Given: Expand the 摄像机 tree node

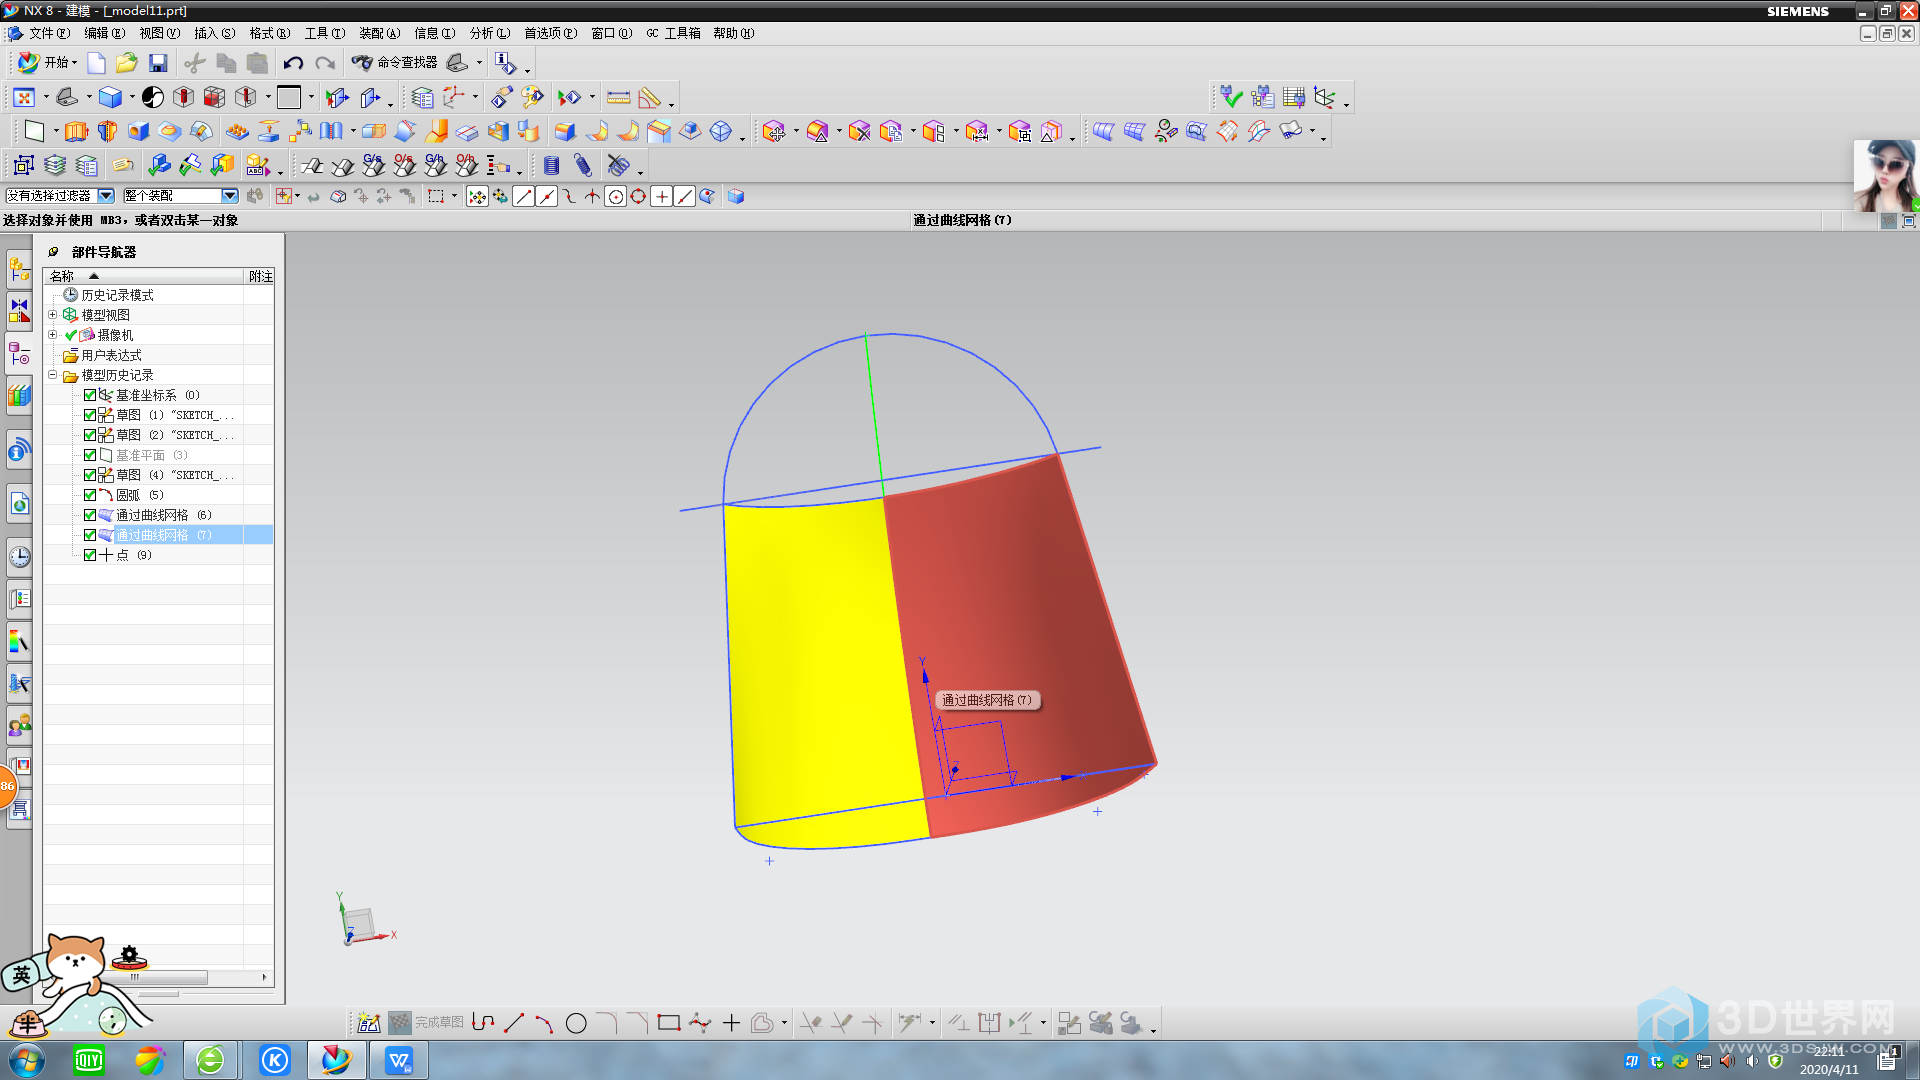Looking at the screenshot, I should click(x=53, y=335).
